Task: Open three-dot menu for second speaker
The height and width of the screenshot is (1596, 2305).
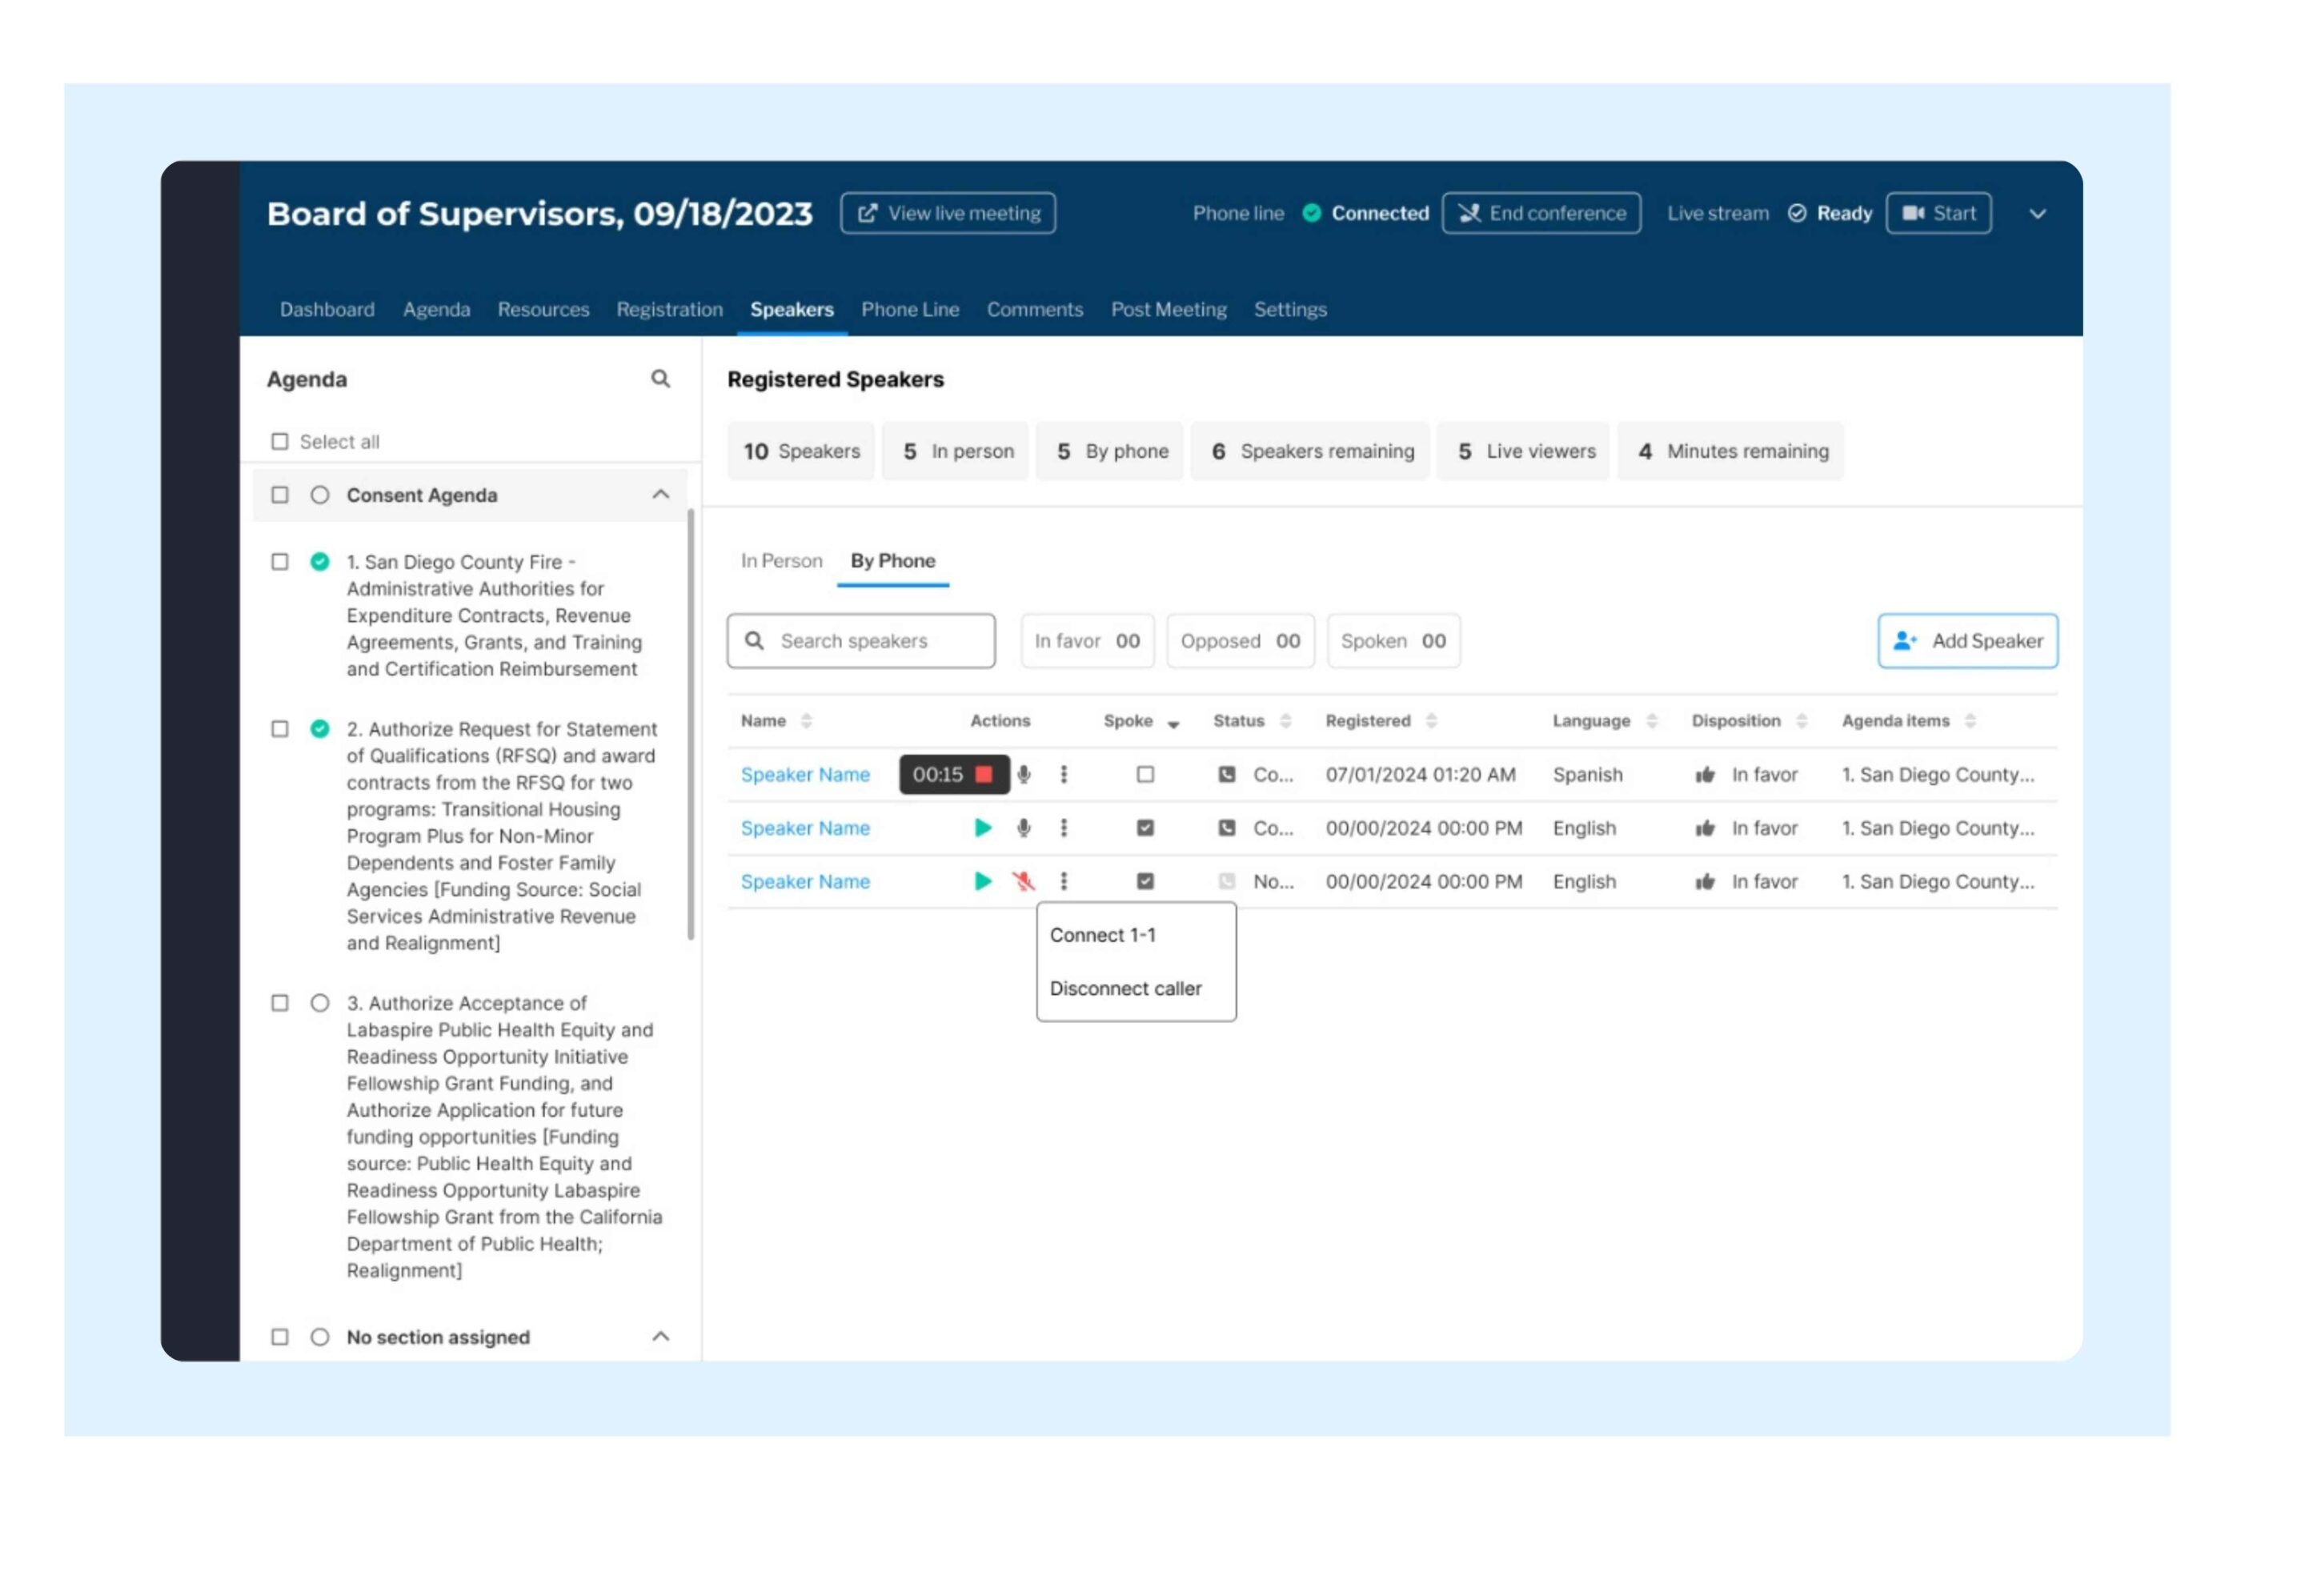Action: [x=1064, y=828]
